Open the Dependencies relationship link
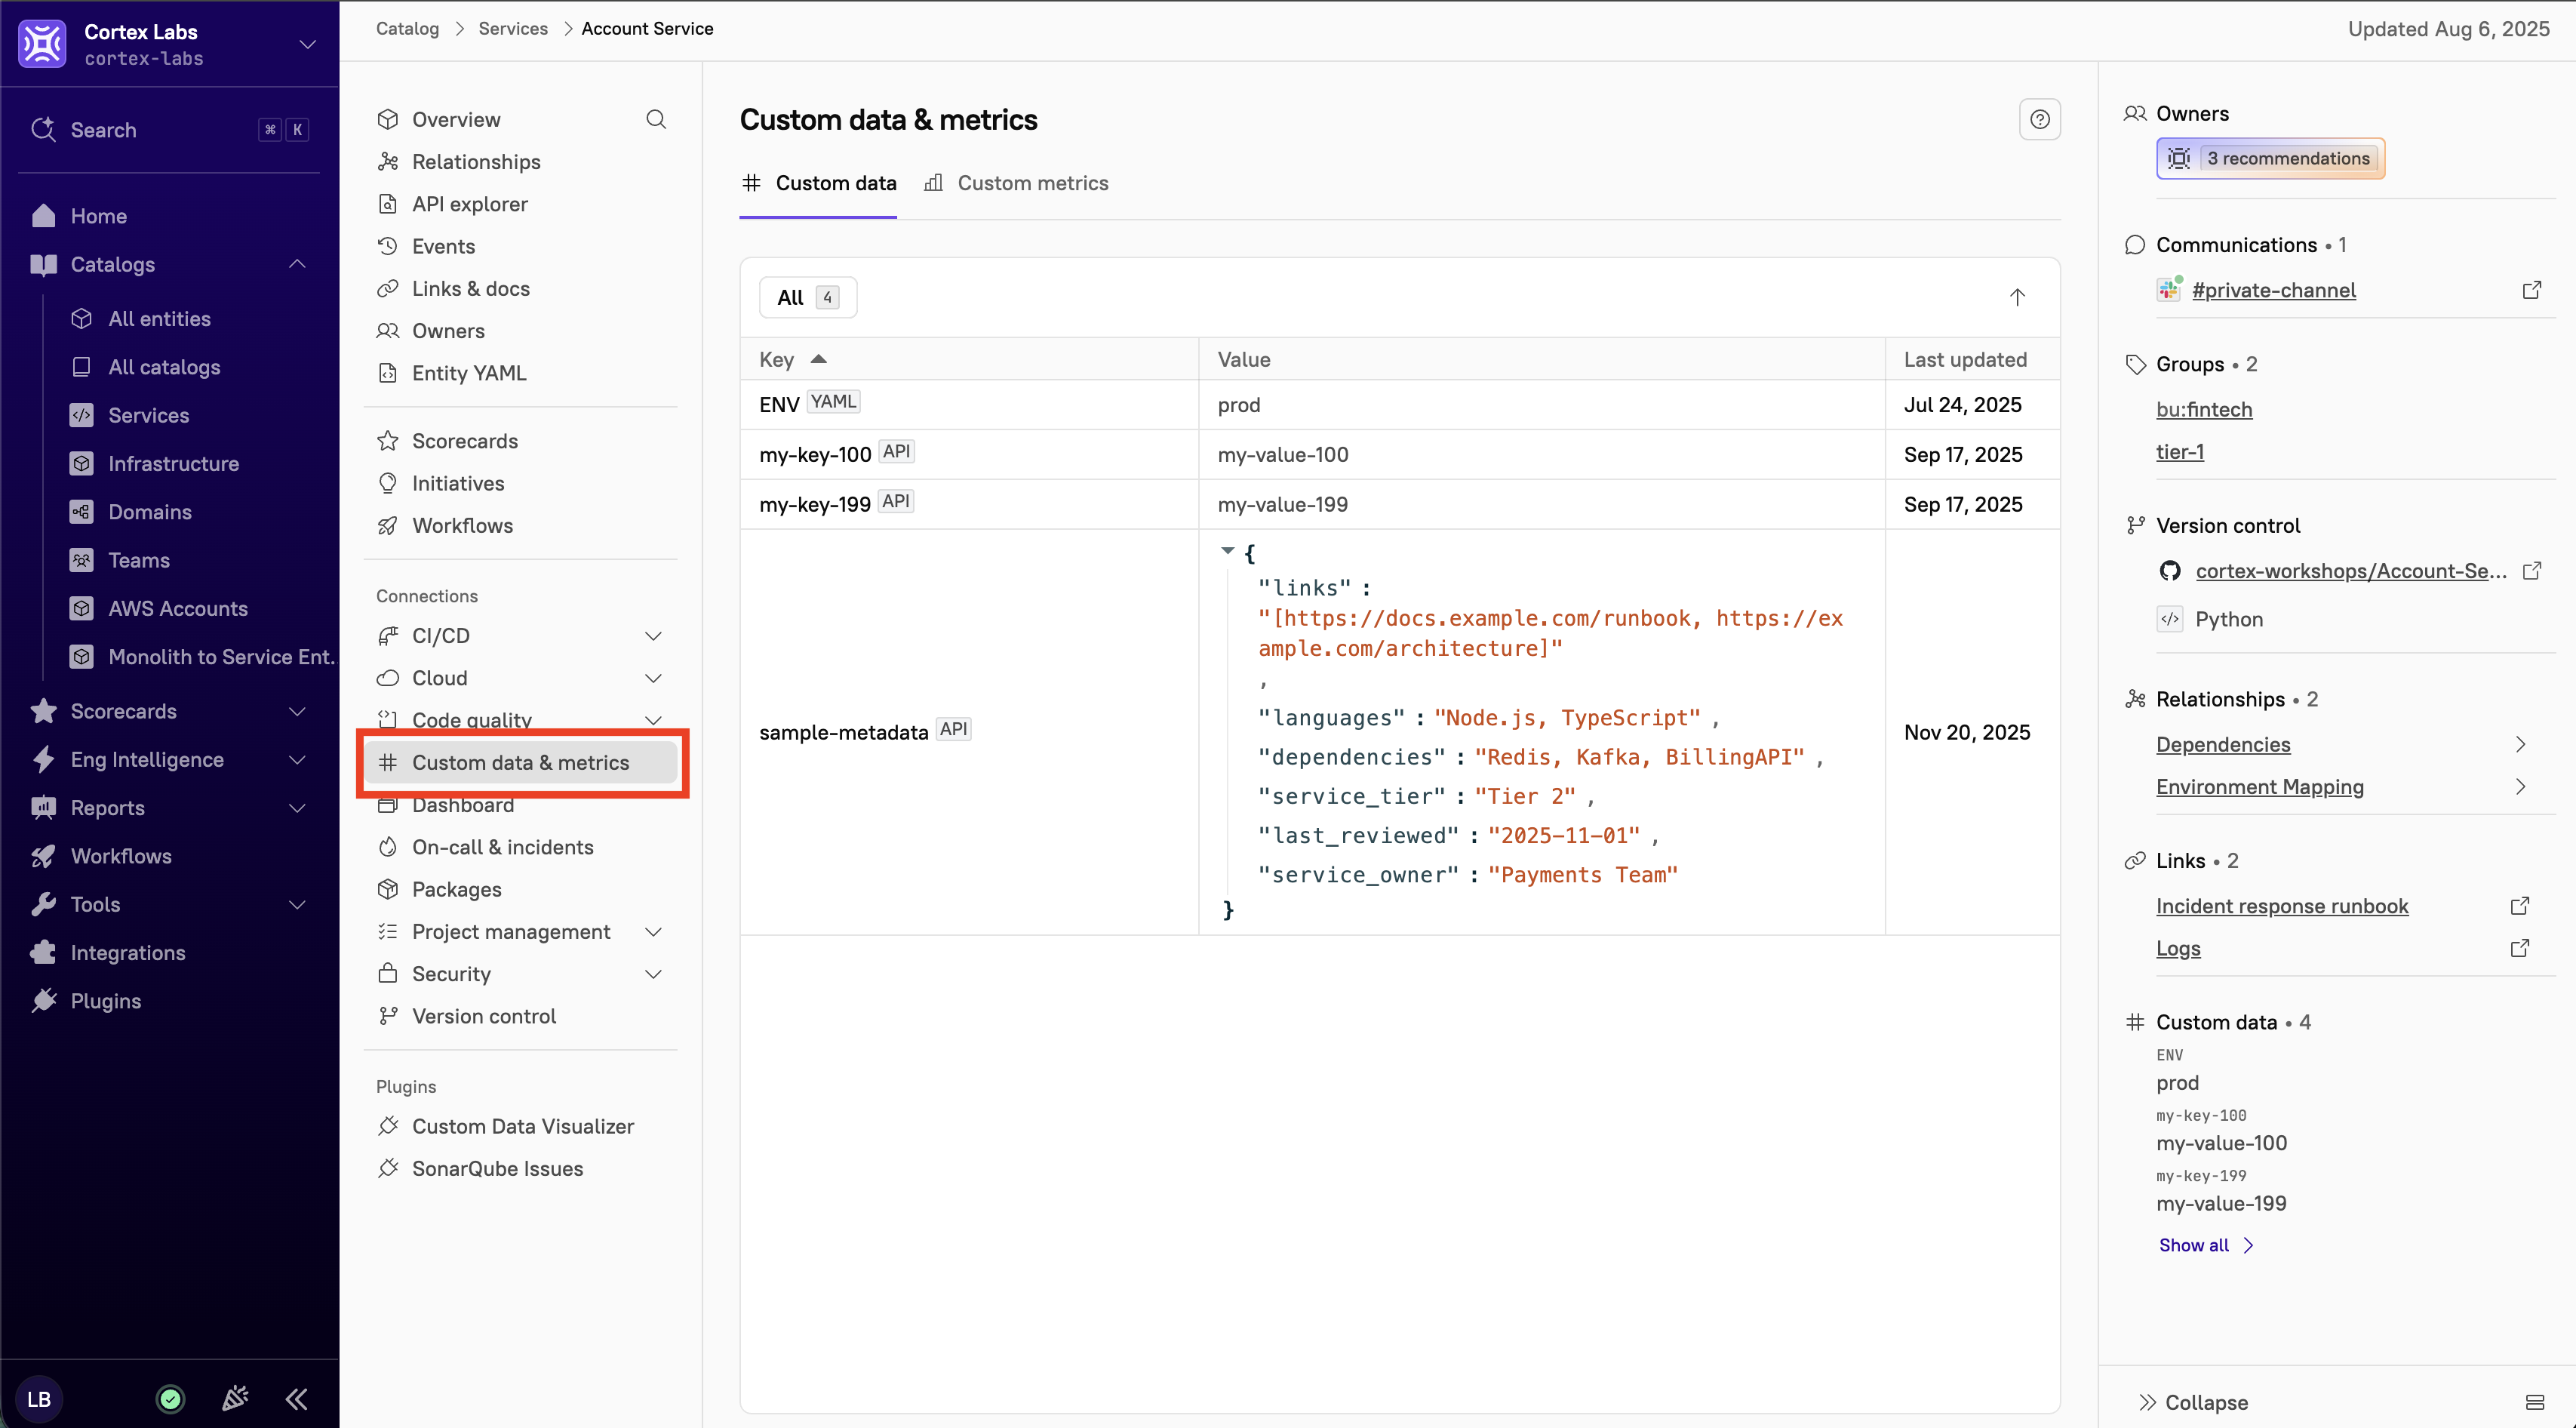Viewport: 2576px width, 1428px height. click(x=2223, y=744)
